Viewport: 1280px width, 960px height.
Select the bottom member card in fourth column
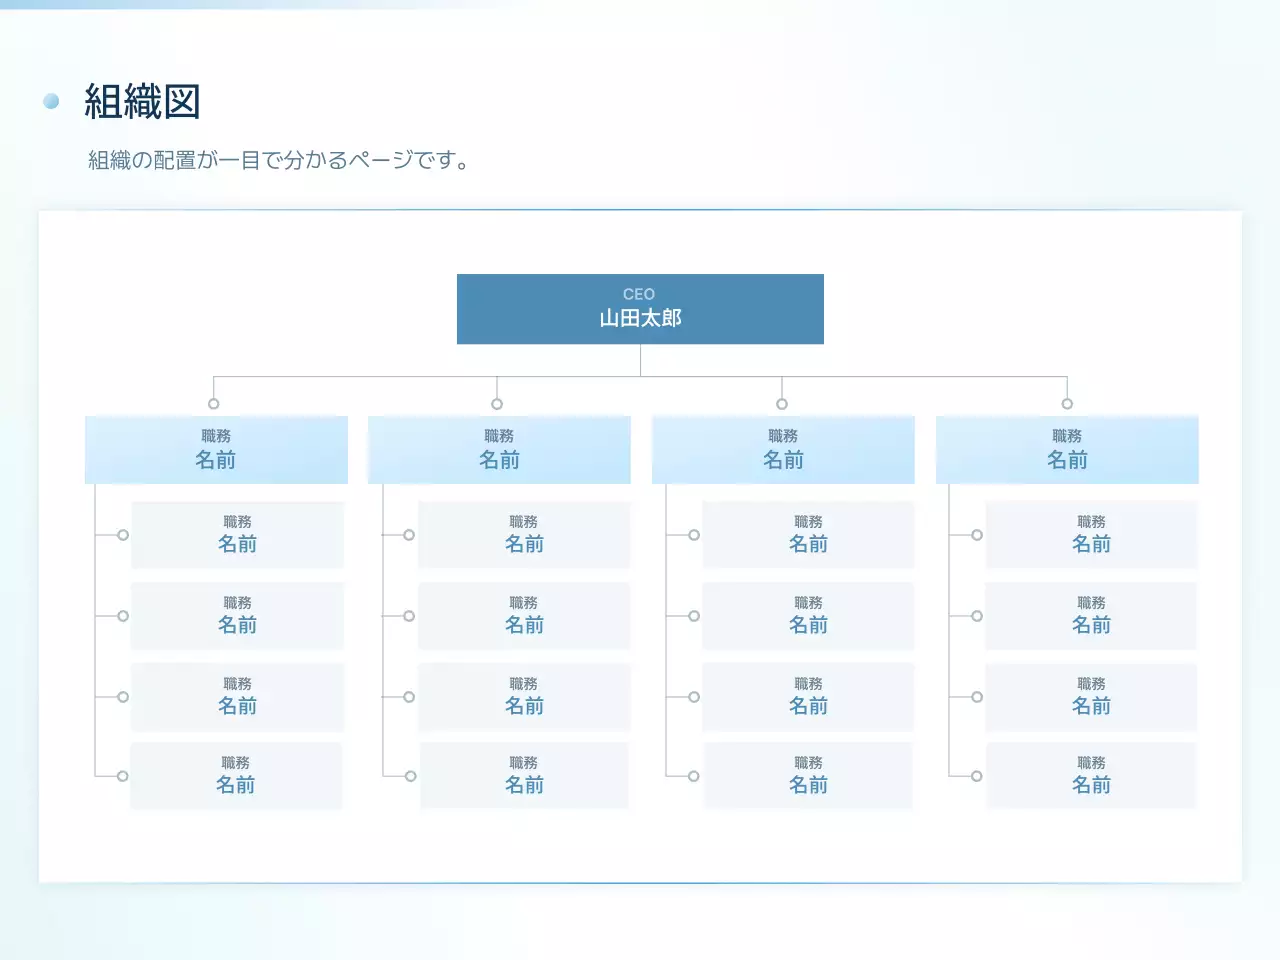point(1091,775)
